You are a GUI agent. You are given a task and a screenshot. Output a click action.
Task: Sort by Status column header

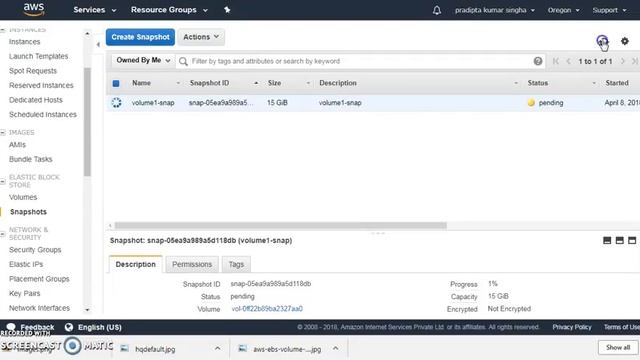(538, 83)
